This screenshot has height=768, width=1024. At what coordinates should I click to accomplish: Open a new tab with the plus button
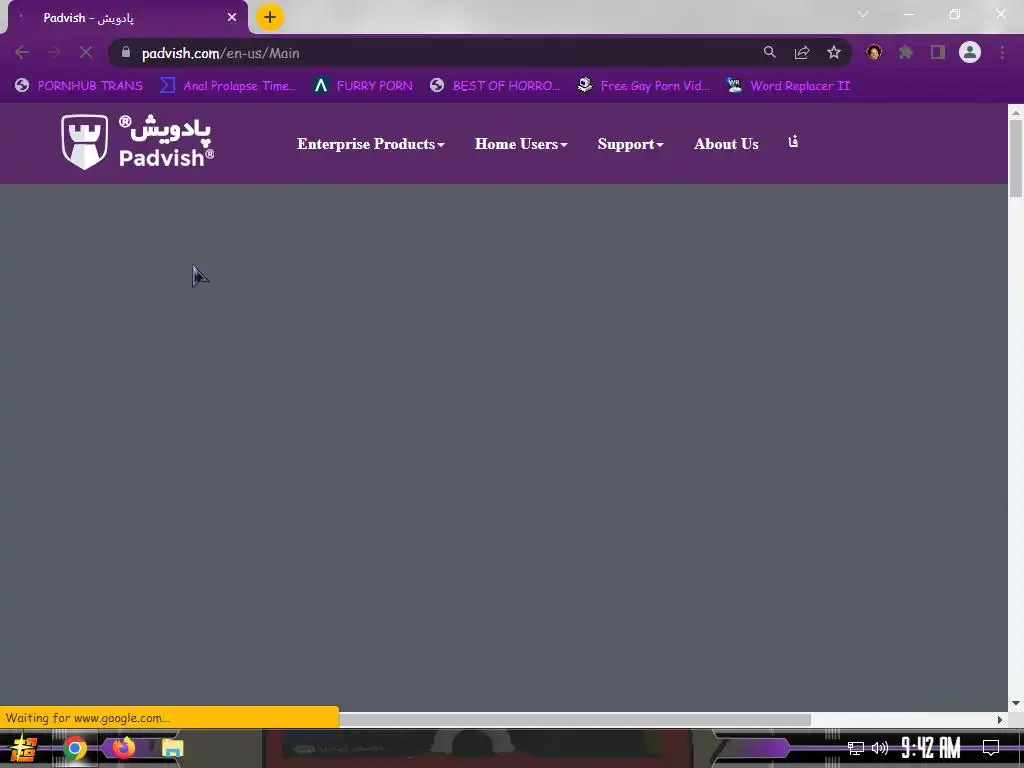[x=270, y=18]
